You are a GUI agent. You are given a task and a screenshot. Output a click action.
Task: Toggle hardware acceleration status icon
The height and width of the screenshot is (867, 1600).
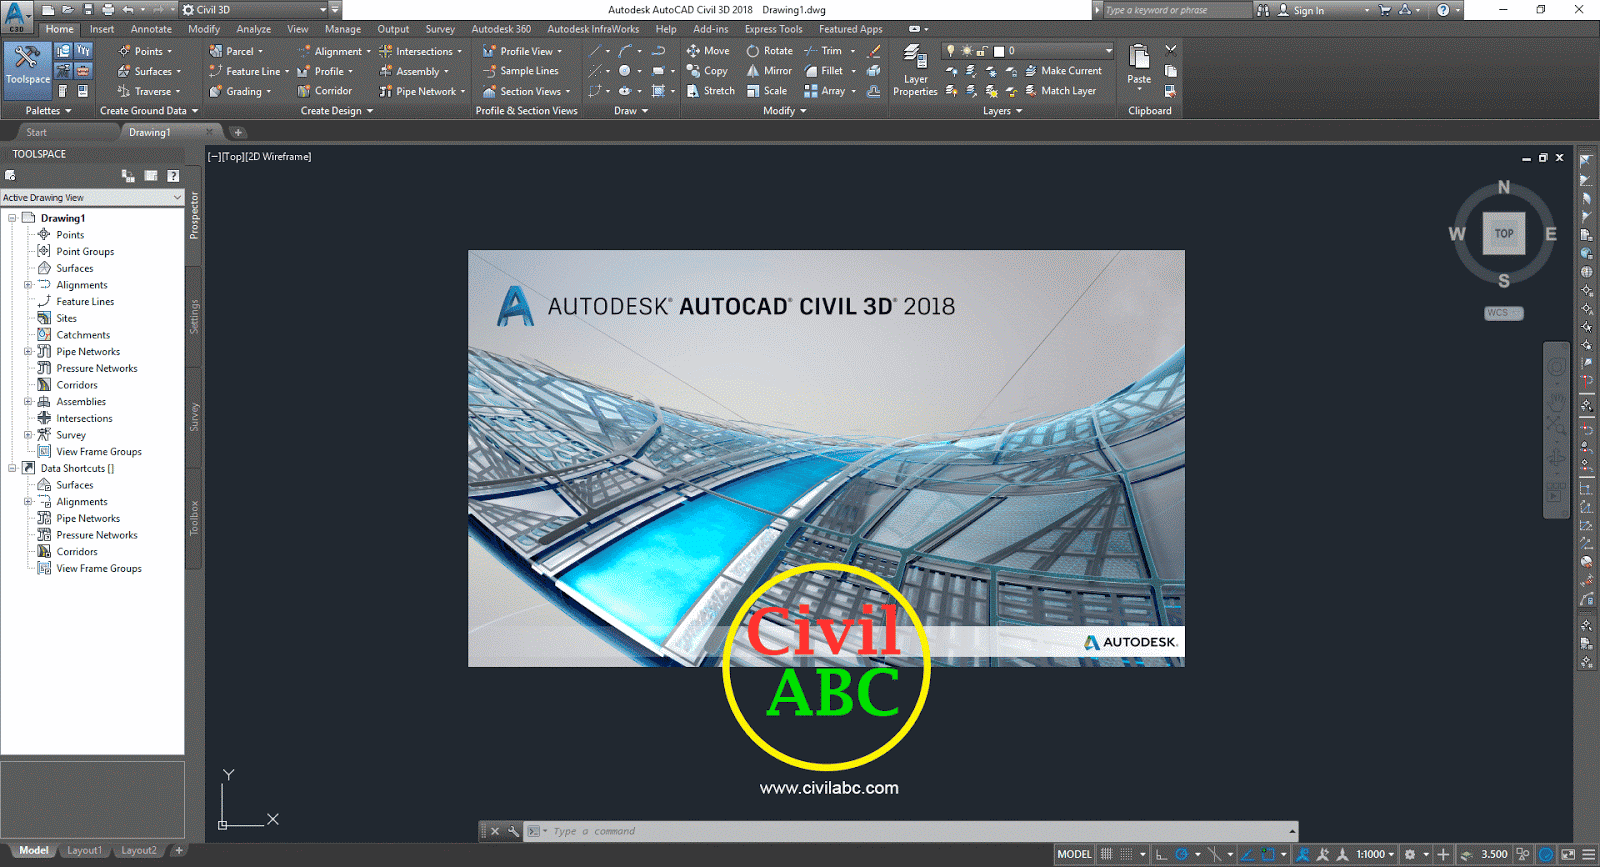point(1546,854)
